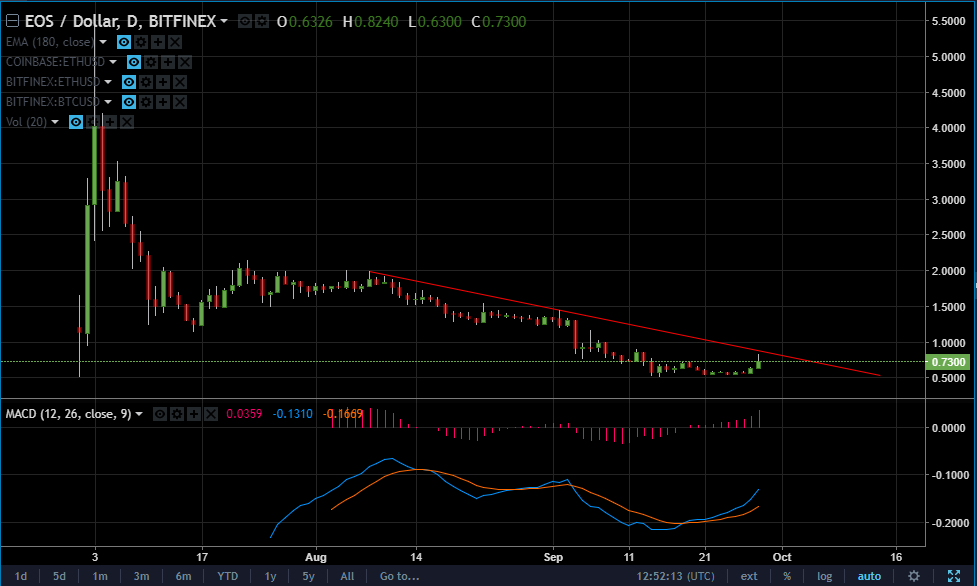This screenshot has height=586, width=977.
Task: Open the MACD indicator settings gear
Action: pos(177,414)
